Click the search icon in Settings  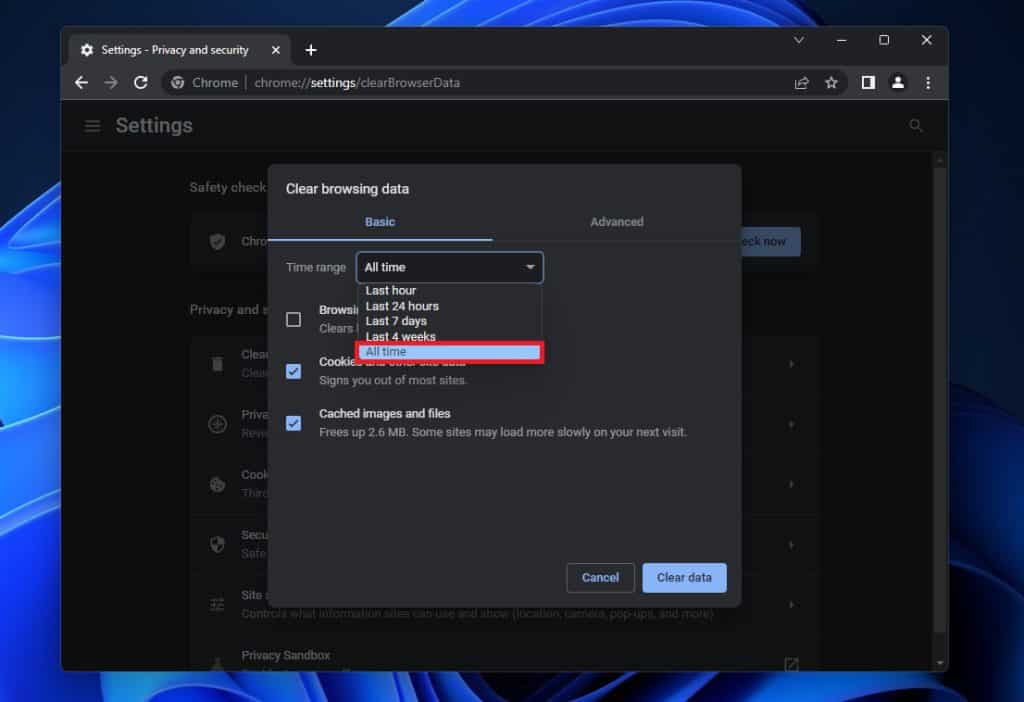click(x=916, y=125)
